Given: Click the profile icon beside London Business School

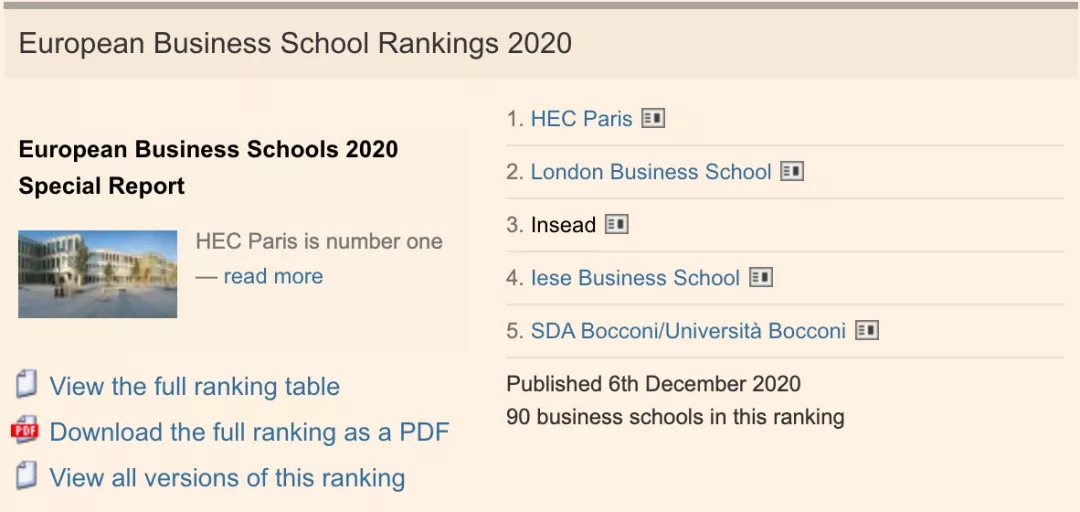Looking at the screenshot, I should 792,172.
